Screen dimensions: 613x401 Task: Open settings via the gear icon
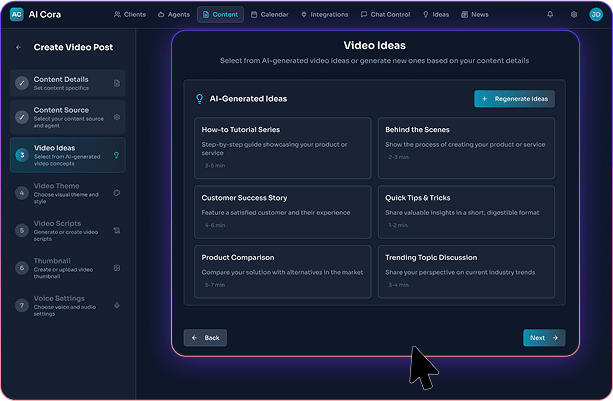[573, 15]
